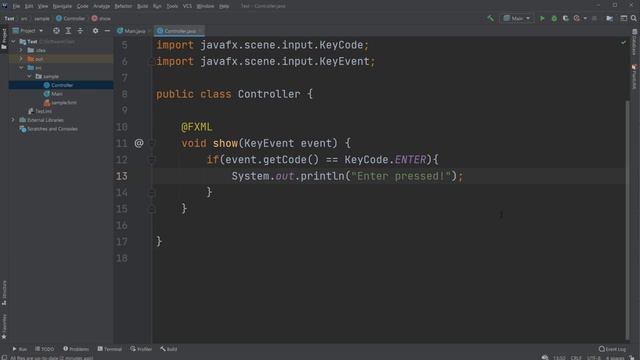Screen dimensions: 640x360
Task: Open the Help menu
Action: point(224,6)
